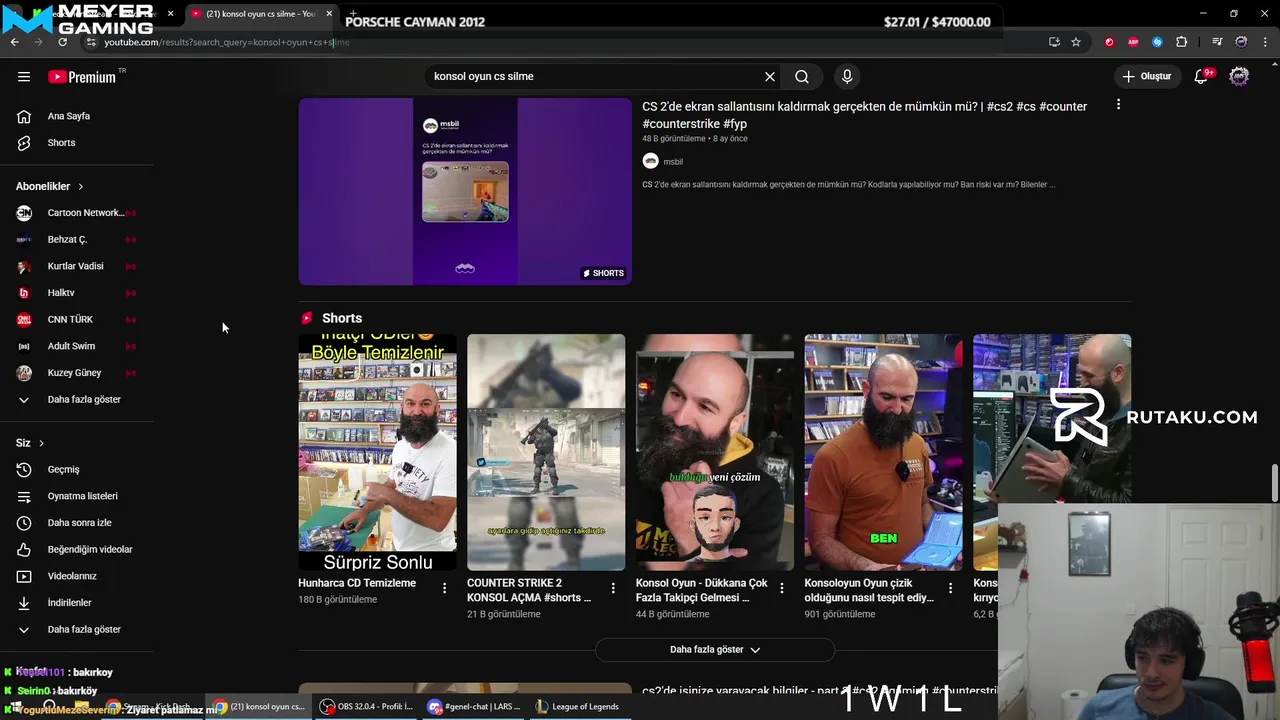This screenshot has width=1280, height=720.
Task: Expand Shorts shelf with Daha fazla göster
Action: (x=715, y=649)
